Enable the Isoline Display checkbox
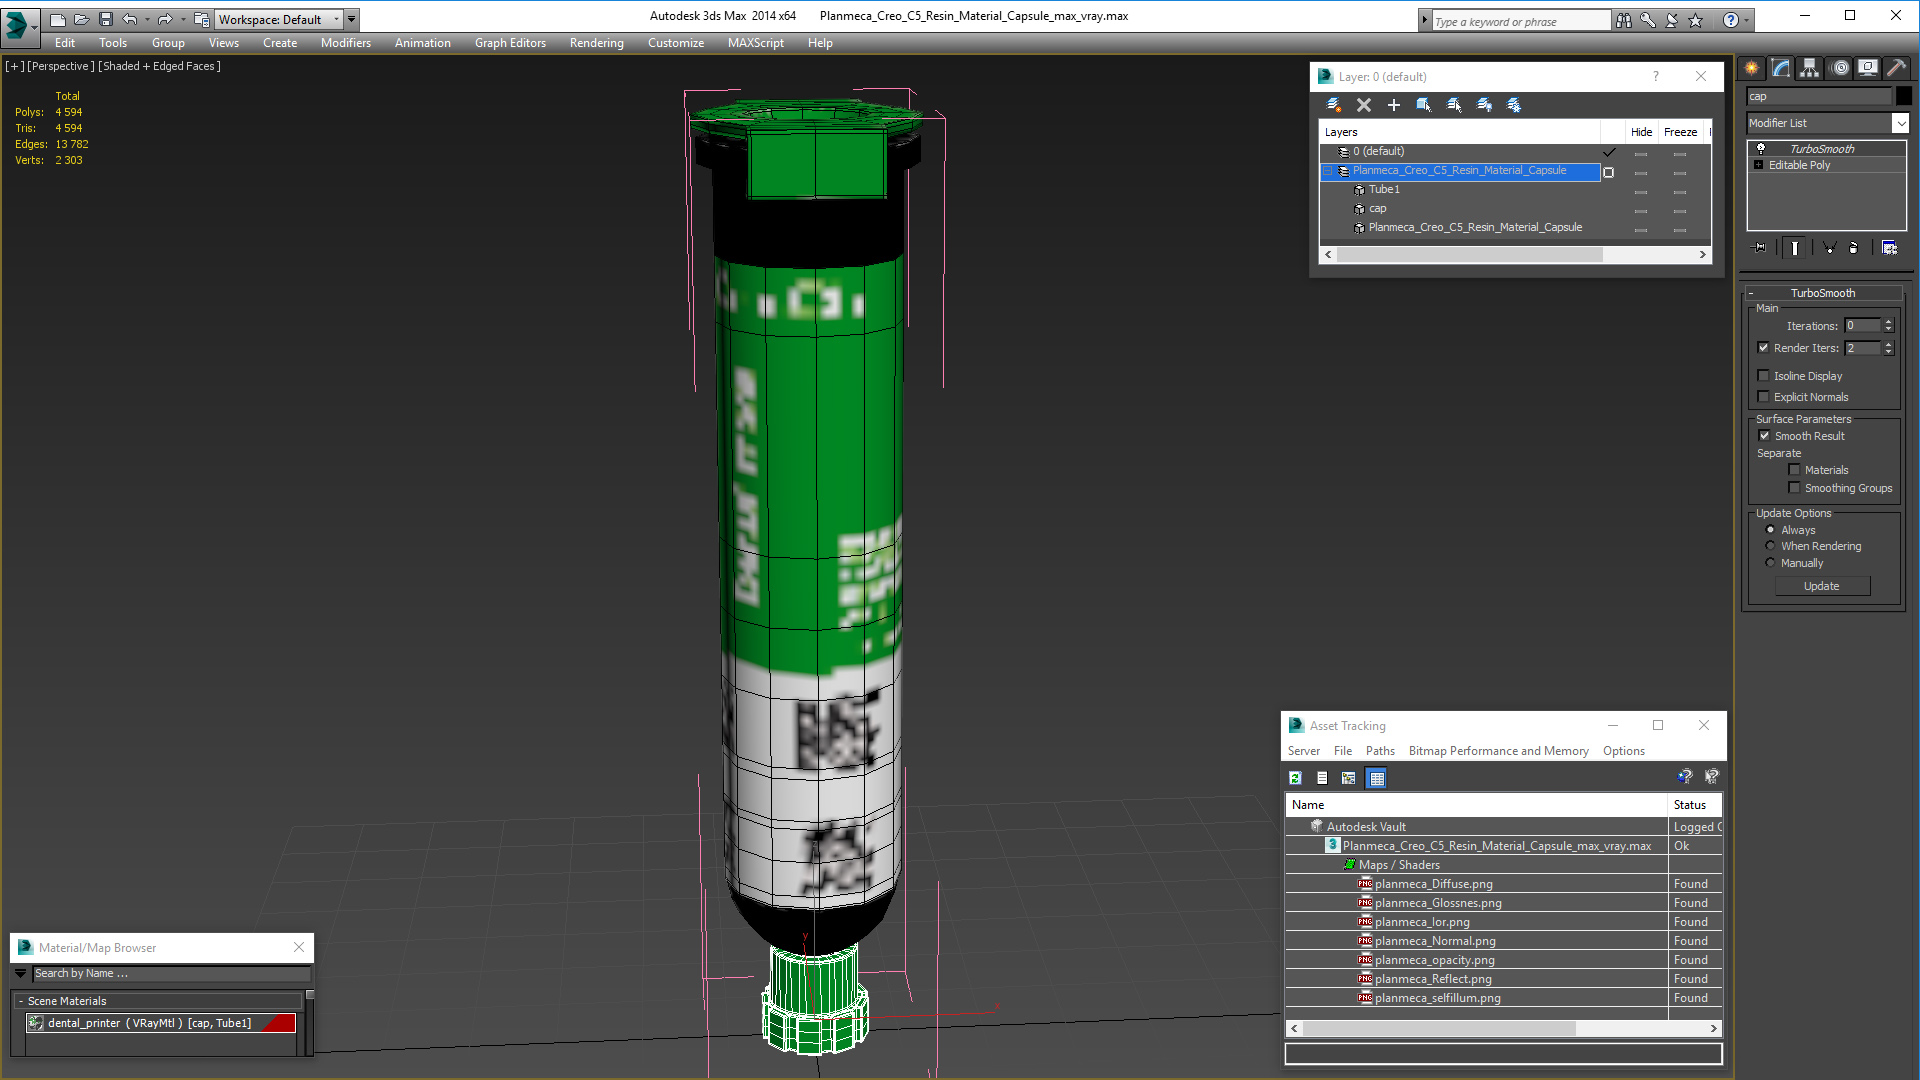 point(1763,376)
